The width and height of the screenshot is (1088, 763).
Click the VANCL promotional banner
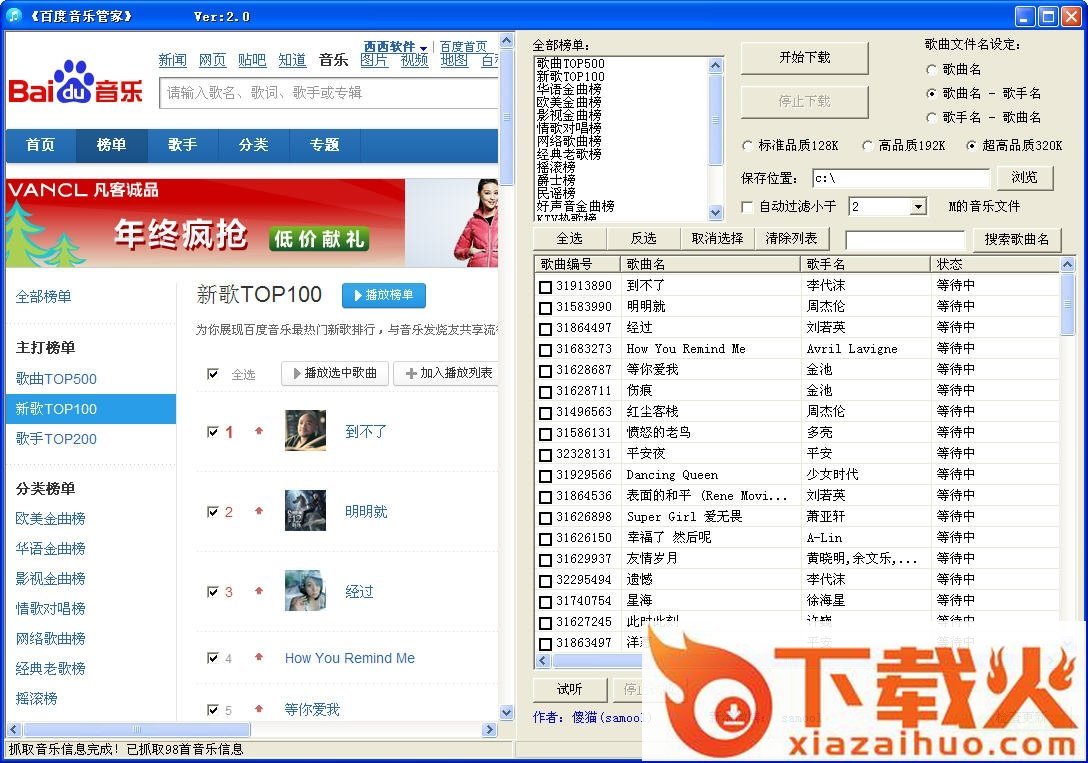pos(252,223)
